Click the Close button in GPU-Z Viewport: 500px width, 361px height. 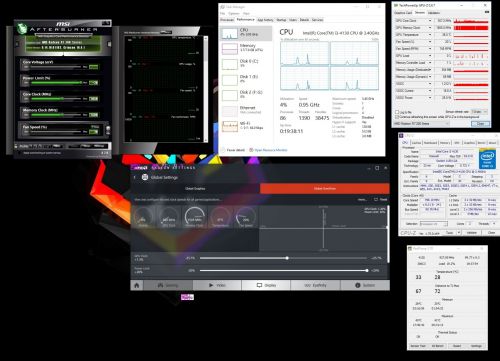coord(480,124)
